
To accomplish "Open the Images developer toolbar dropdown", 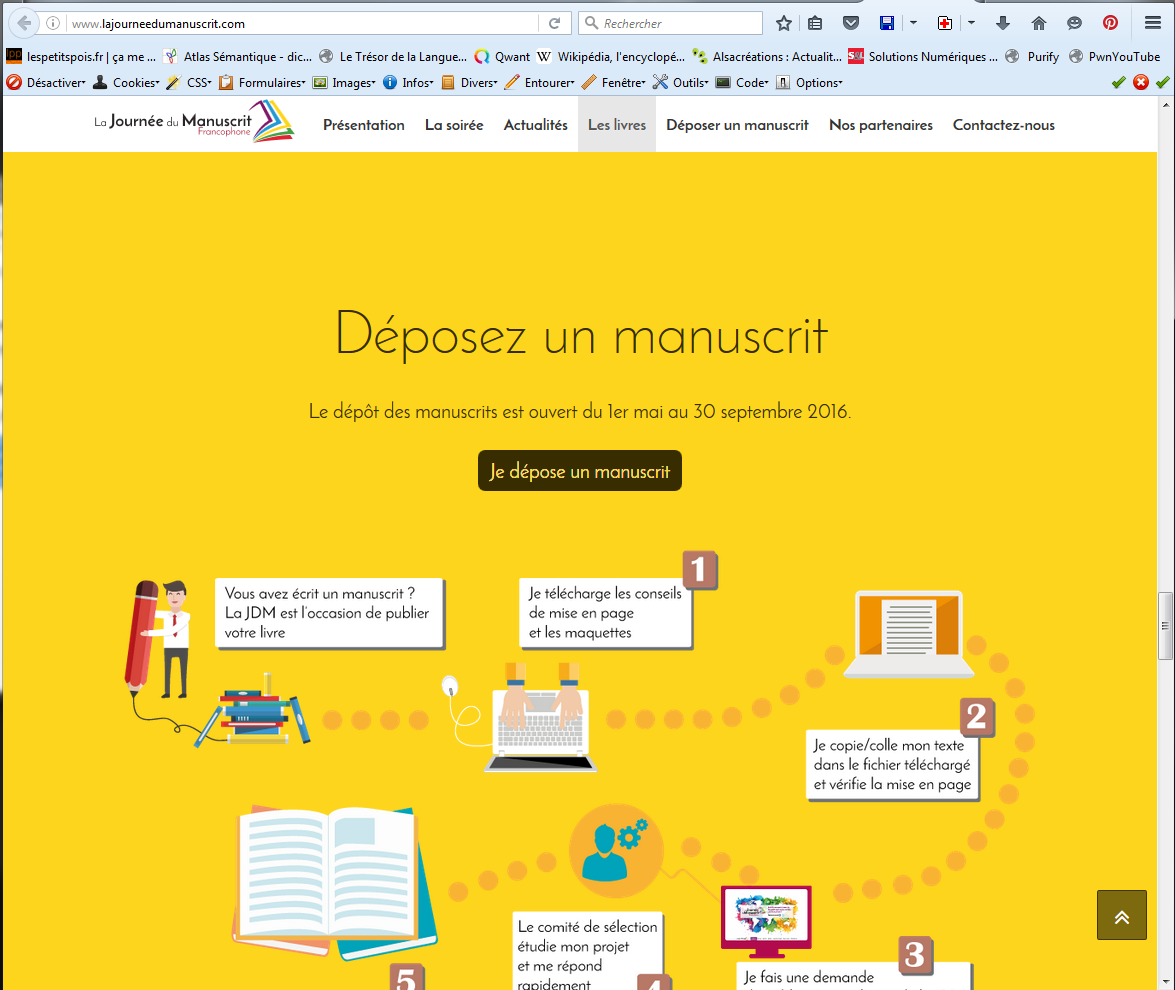I will (345, 83).
